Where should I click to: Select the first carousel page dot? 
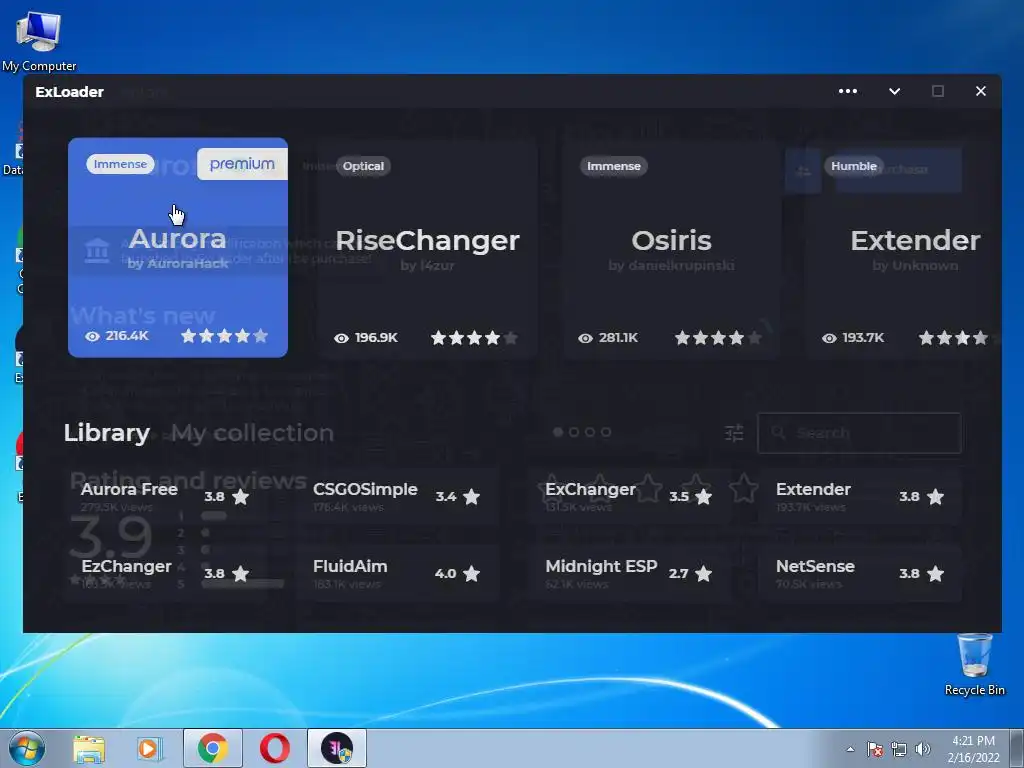558,432
